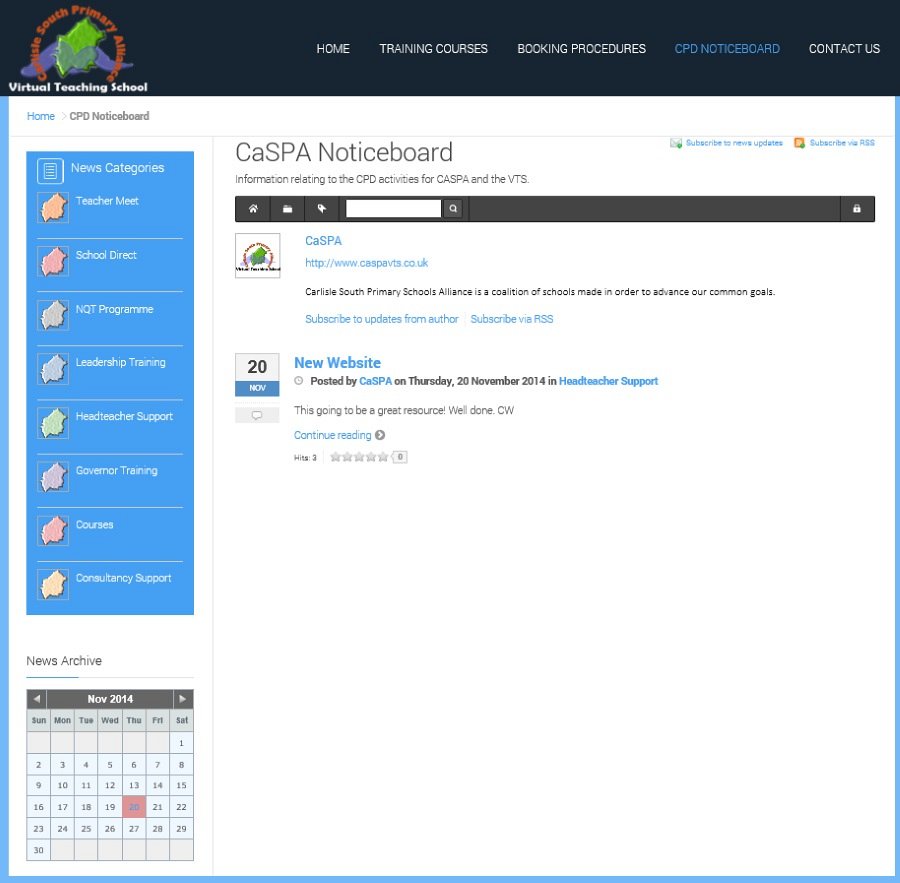Click the blog search input field
Image resolution: width=900 pixels, height=883 pixels.
[x=393, y=209]
